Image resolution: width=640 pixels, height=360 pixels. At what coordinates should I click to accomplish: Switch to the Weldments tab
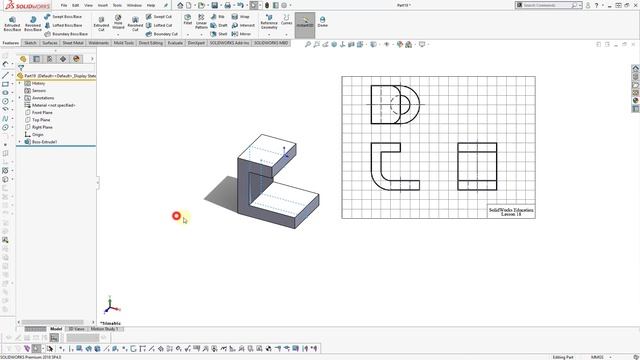click(x=99, y=43)
